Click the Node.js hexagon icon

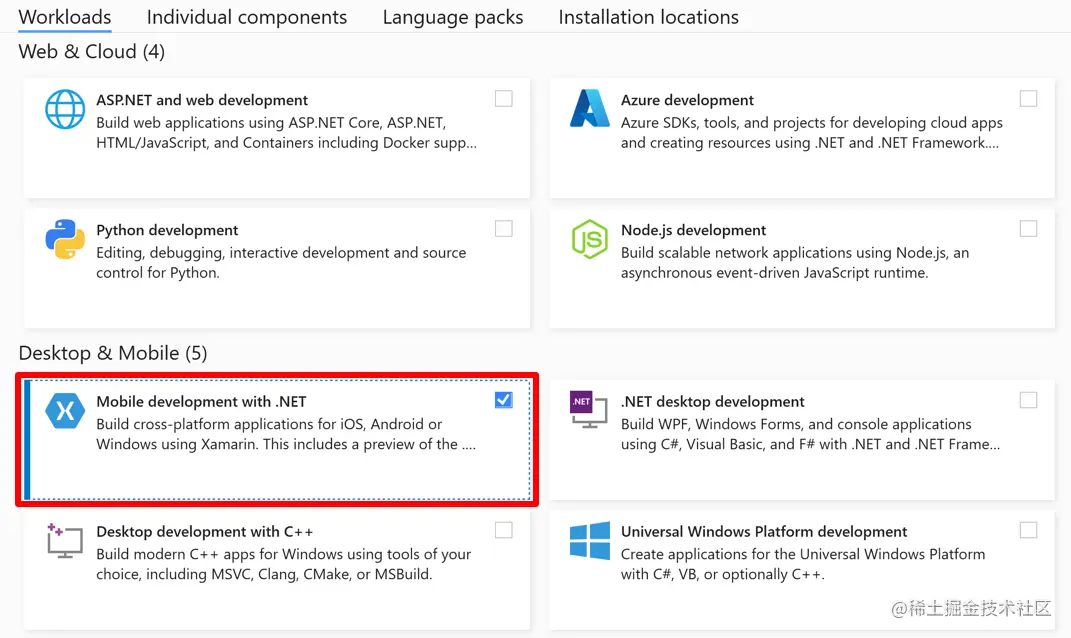tap(589, 240)
